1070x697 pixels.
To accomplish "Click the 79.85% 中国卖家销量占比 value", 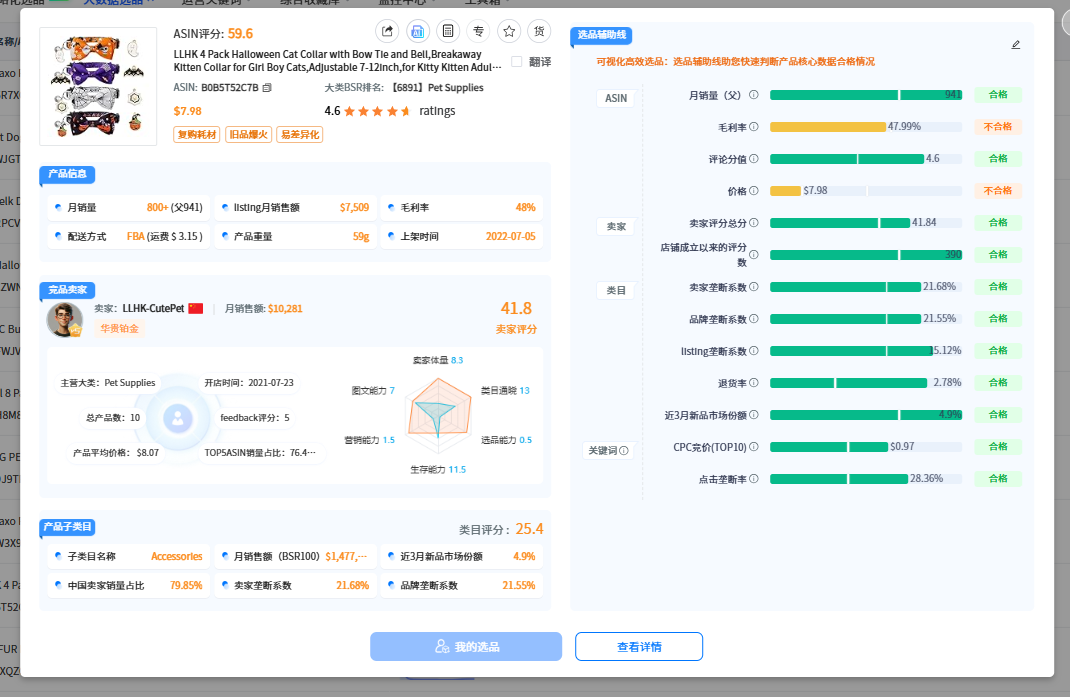I will [x=186, y=586].
